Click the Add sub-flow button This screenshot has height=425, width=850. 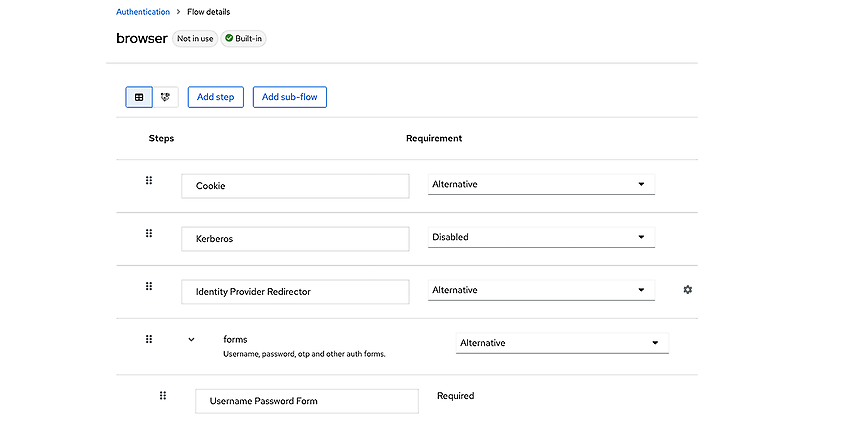pos(289,97)
